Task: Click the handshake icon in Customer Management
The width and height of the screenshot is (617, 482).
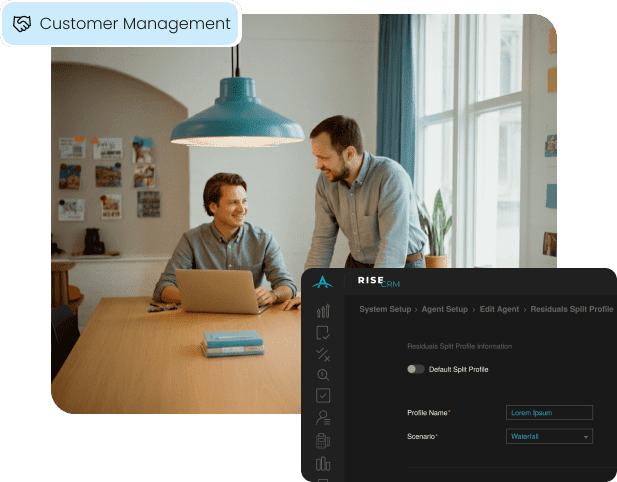Action: point(22,23)
